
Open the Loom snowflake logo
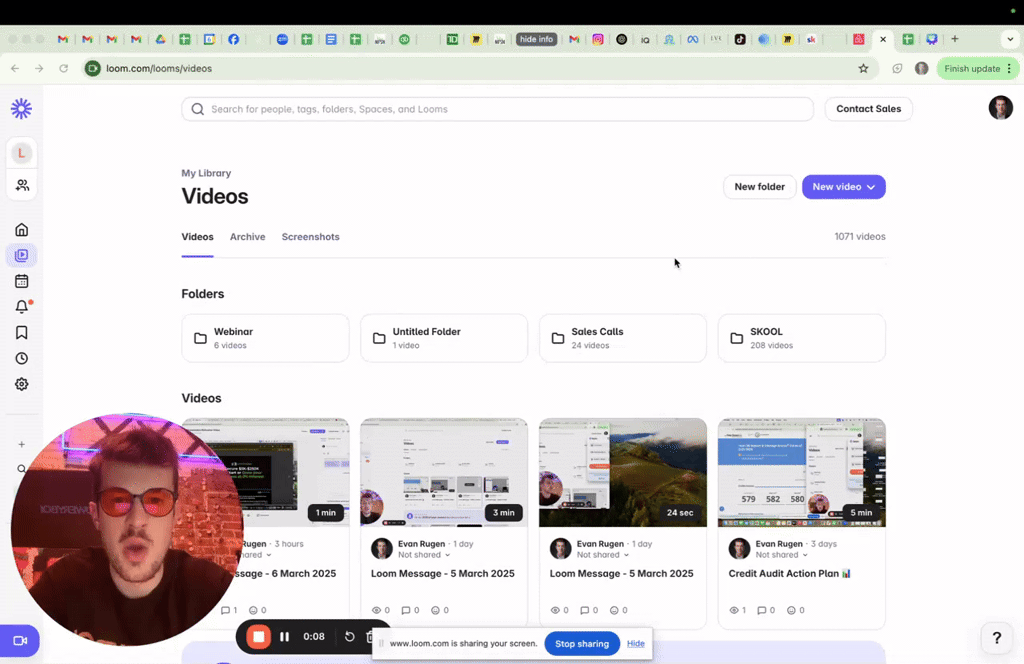22,108
